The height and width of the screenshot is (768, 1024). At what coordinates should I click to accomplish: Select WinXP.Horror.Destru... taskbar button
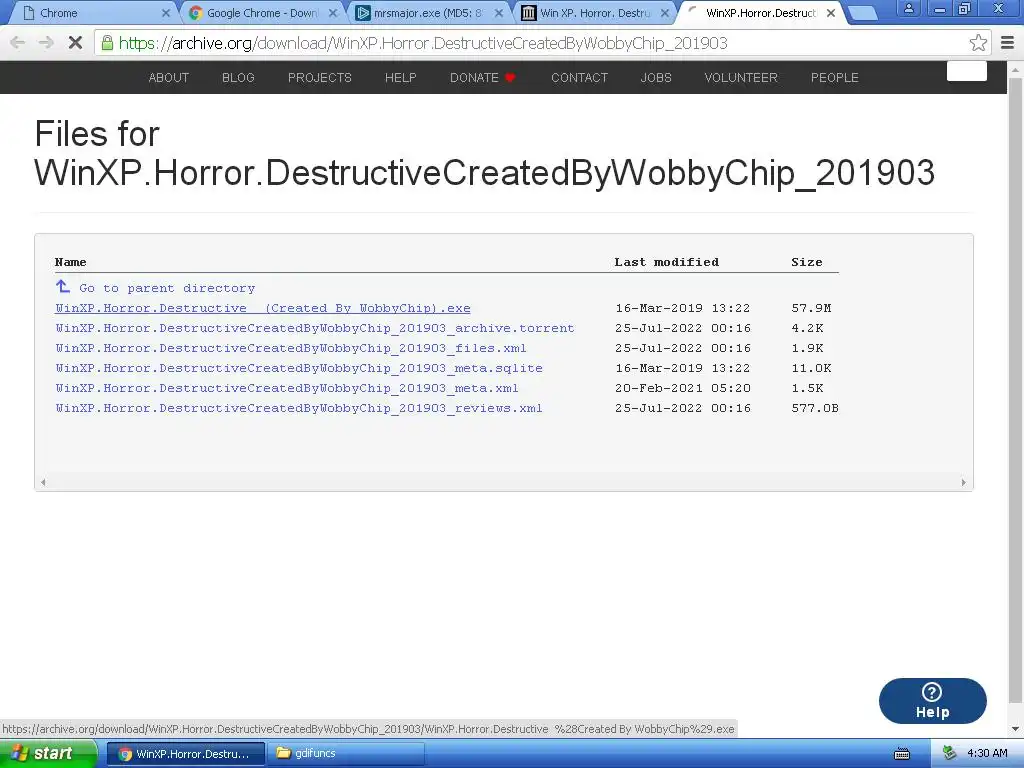[x=185, y=754]
